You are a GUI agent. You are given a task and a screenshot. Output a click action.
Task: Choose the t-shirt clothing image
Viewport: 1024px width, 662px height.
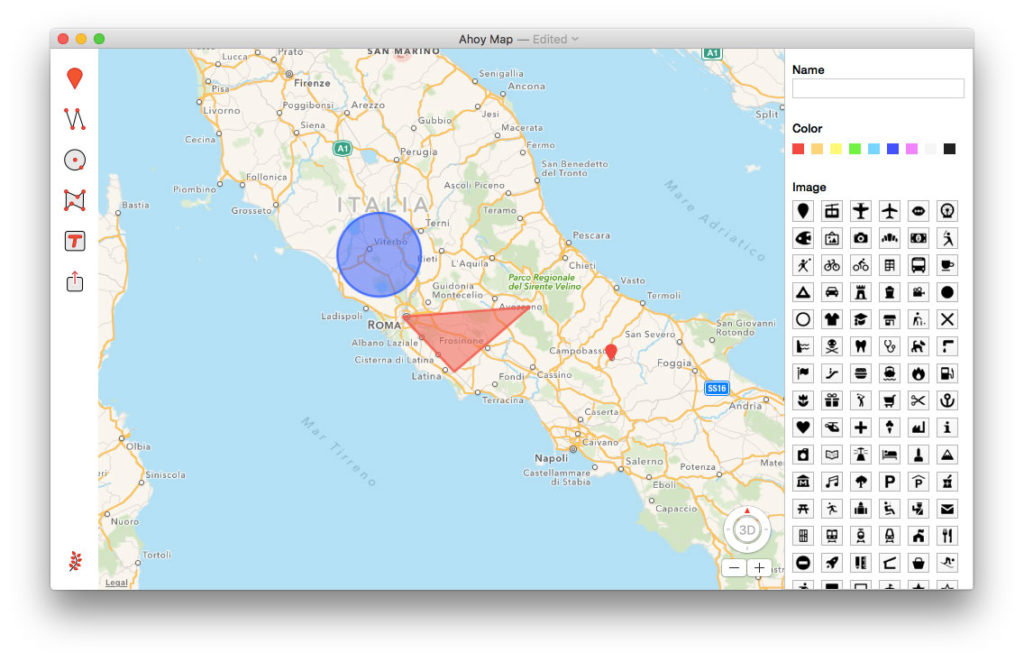coord(832,319)
